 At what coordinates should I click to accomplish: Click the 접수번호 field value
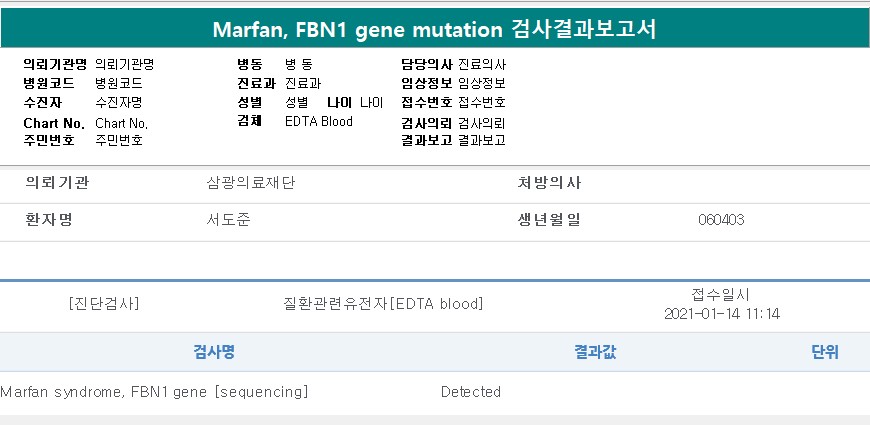(481, 102)
